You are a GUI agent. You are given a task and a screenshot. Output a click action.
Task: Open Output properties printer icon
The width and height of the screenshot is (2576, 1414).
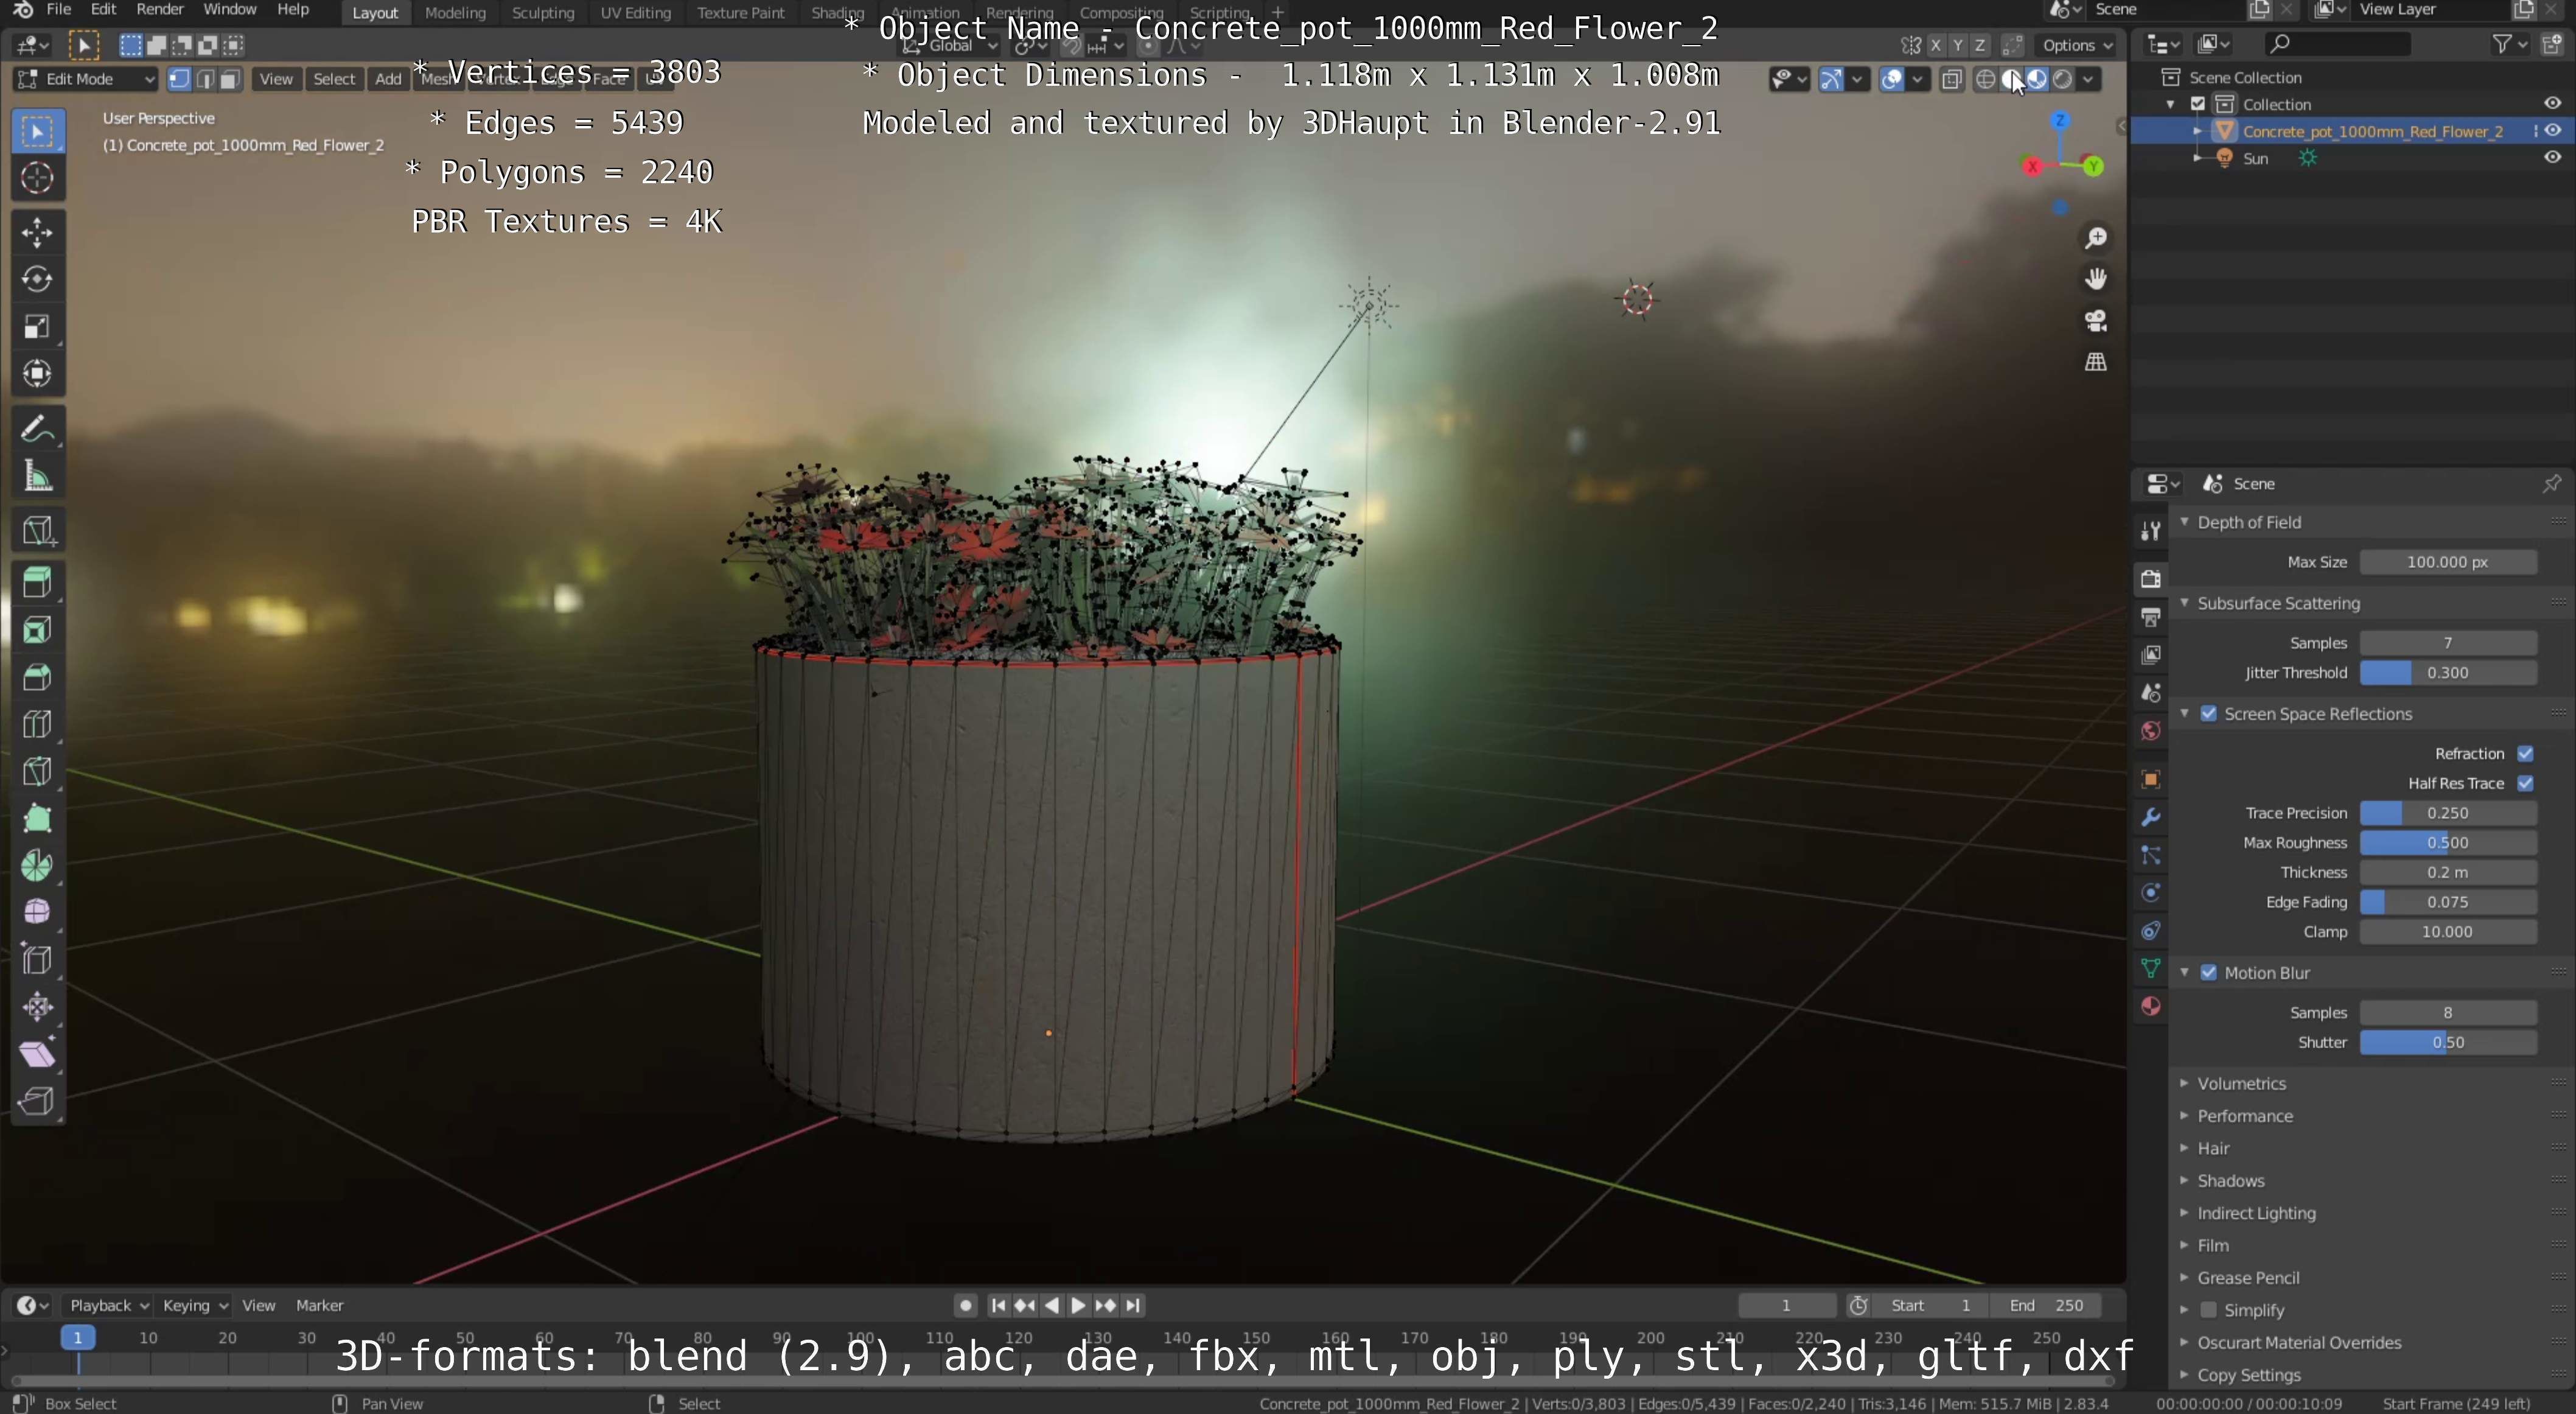(2150, 617)
